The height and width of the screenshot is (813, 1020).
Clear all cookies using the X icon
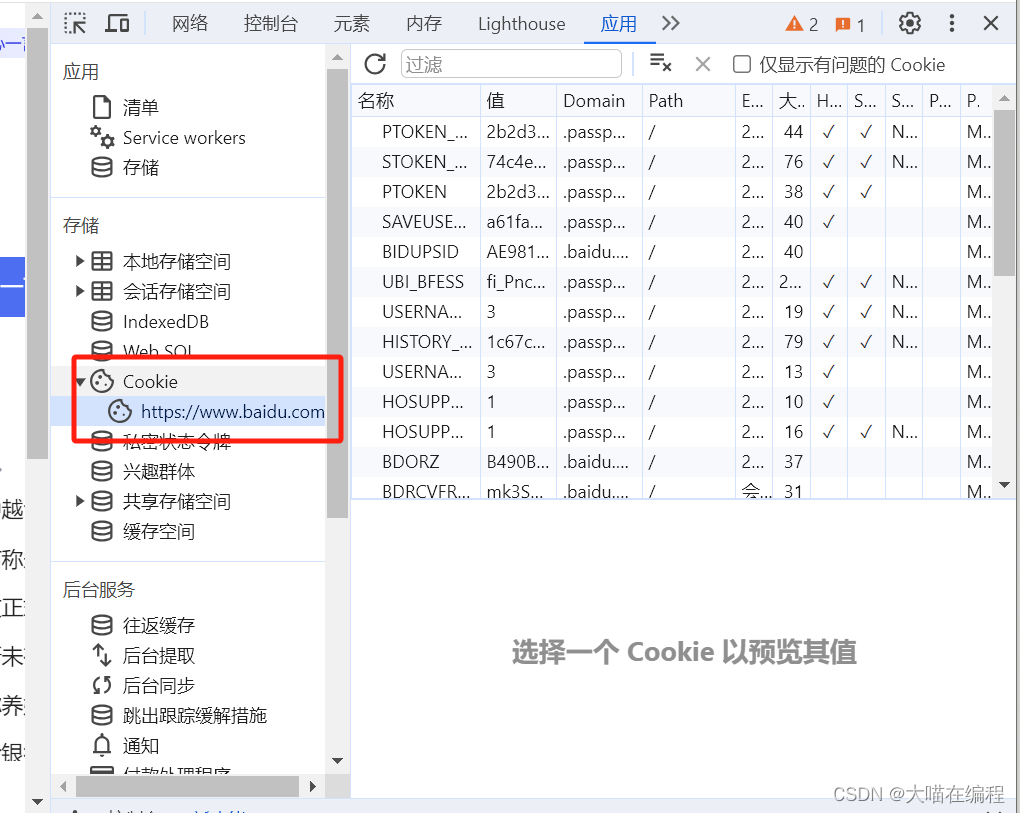(703, 64)
